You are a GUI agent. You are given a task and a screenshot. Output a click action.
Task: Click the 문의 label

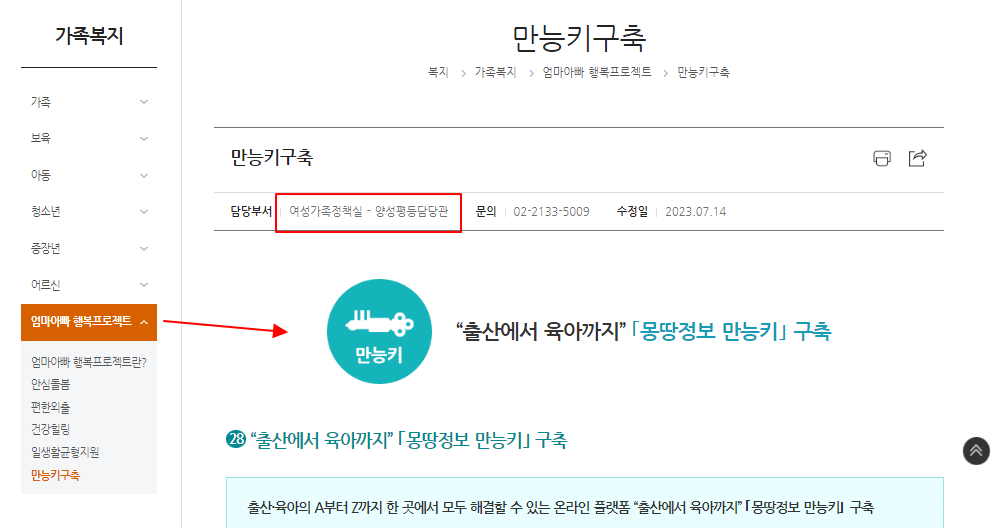(486, 211)
